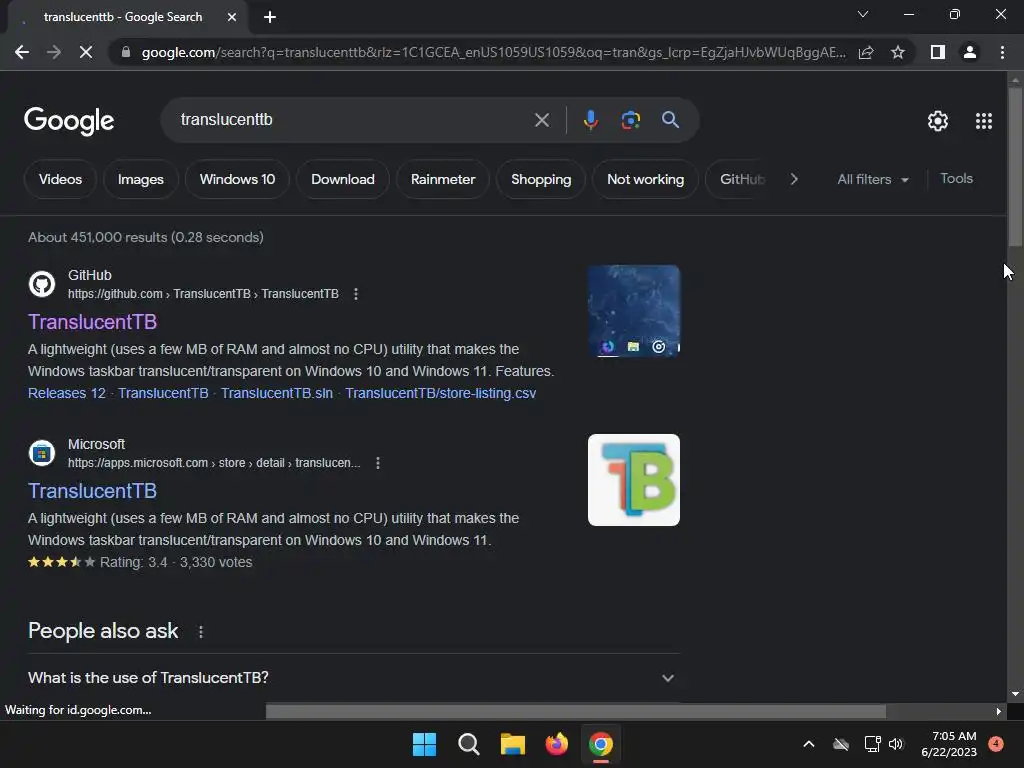The width and height of the screenshot is (1024, 768).
Task: Open Chrome three-dot menu
Action: click(1002, 52)
